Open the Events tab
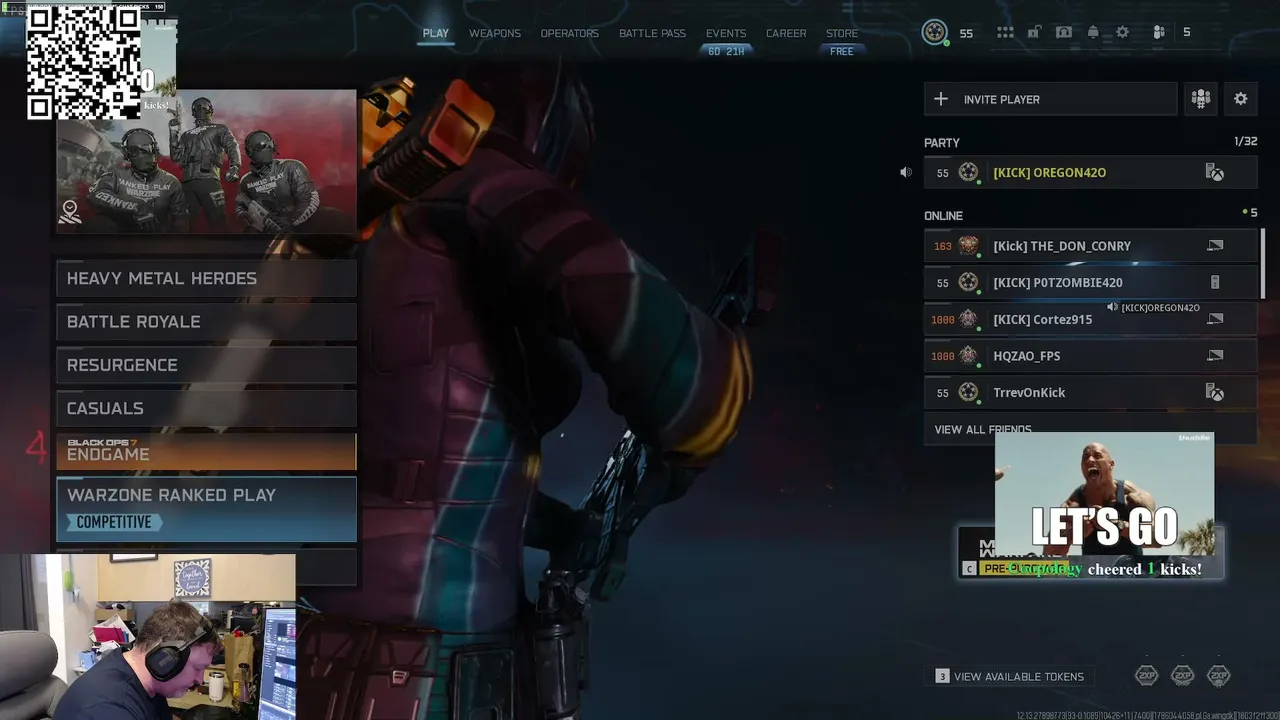Image resolution: width=1280 pixels, height=720 pixels. pos(726,33)
